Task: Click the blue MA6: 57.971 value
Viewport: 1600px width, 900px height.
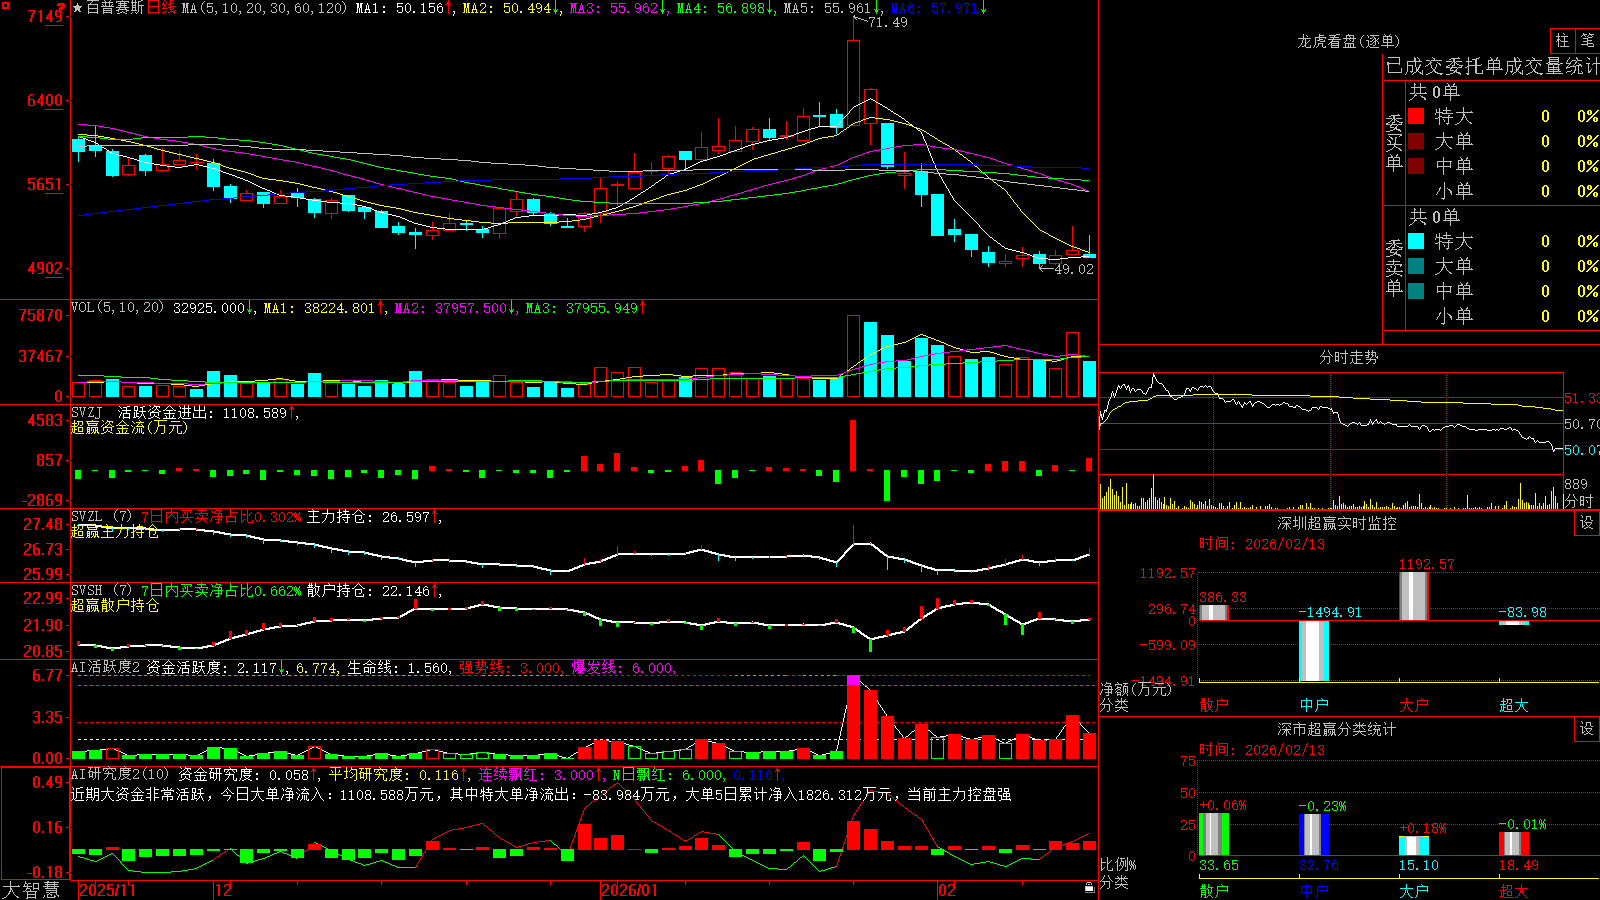Action: [x=934, y=8]
